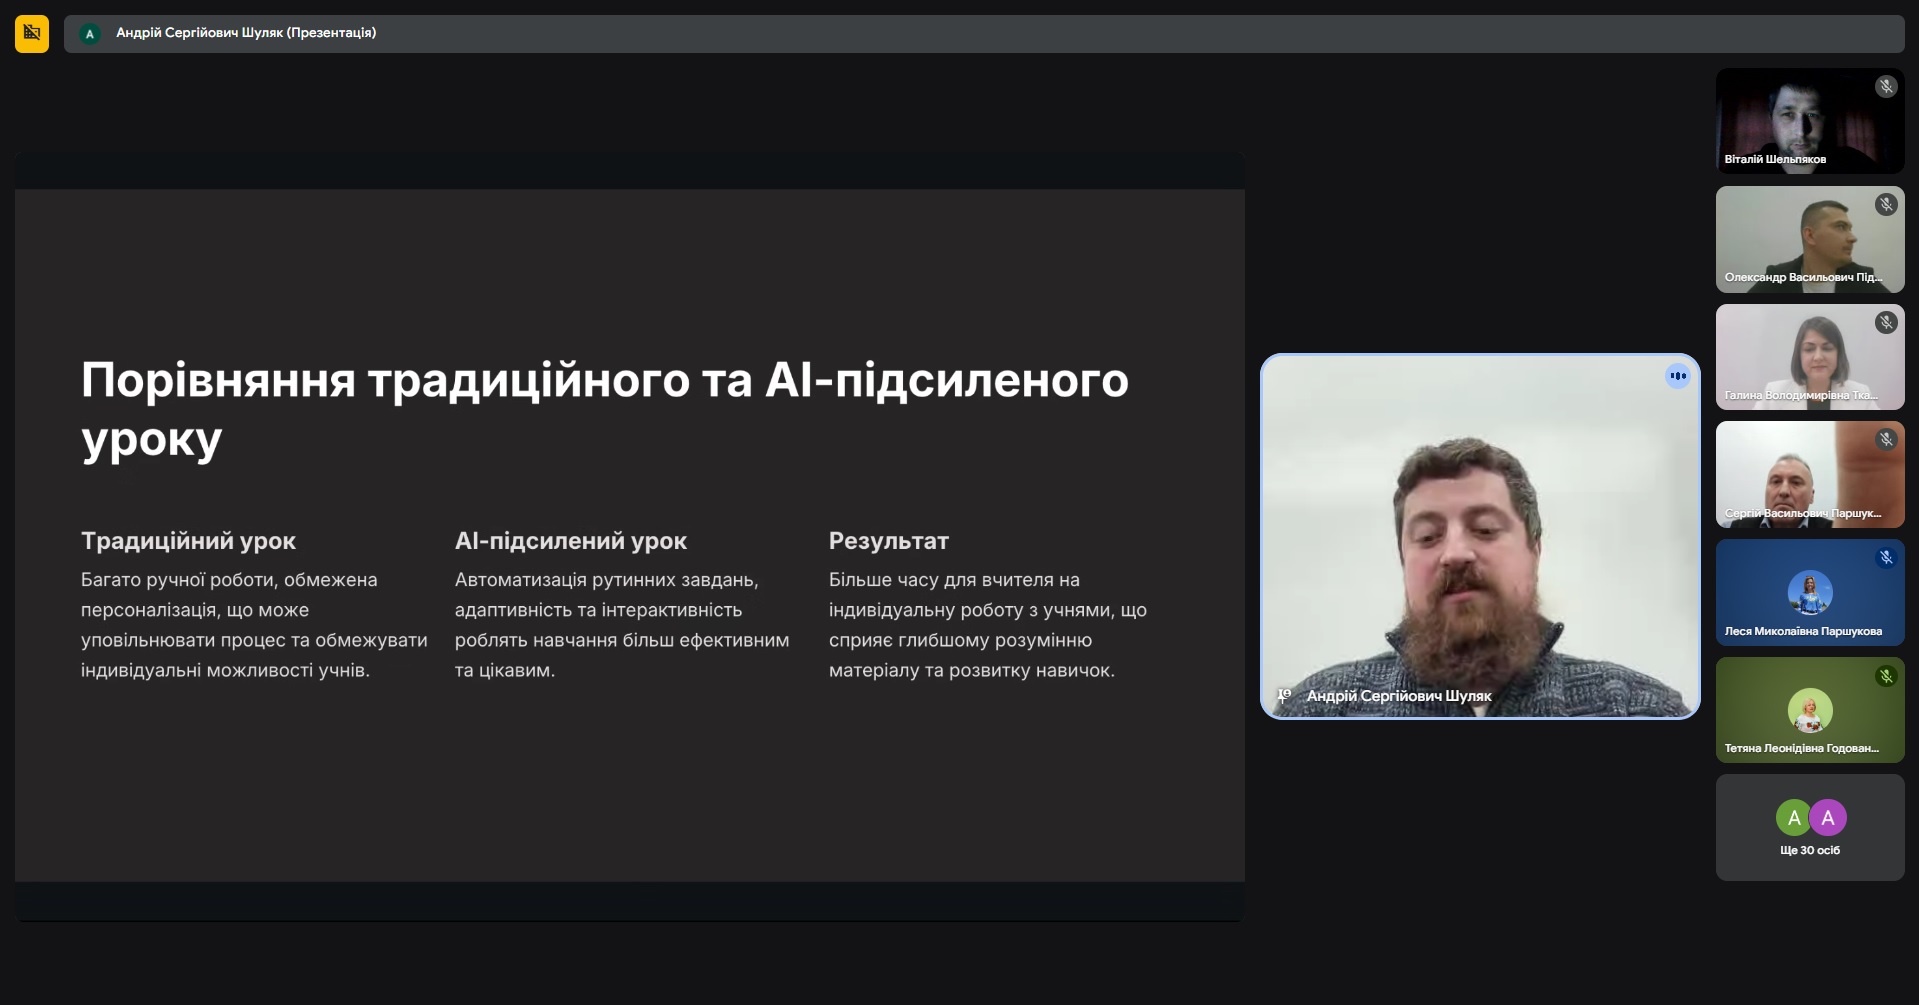Click muted mic icon on Леся Миколаївна's tile
The width and height of the screenshot is (1919, 1005).
click(x=1885, y=558)
